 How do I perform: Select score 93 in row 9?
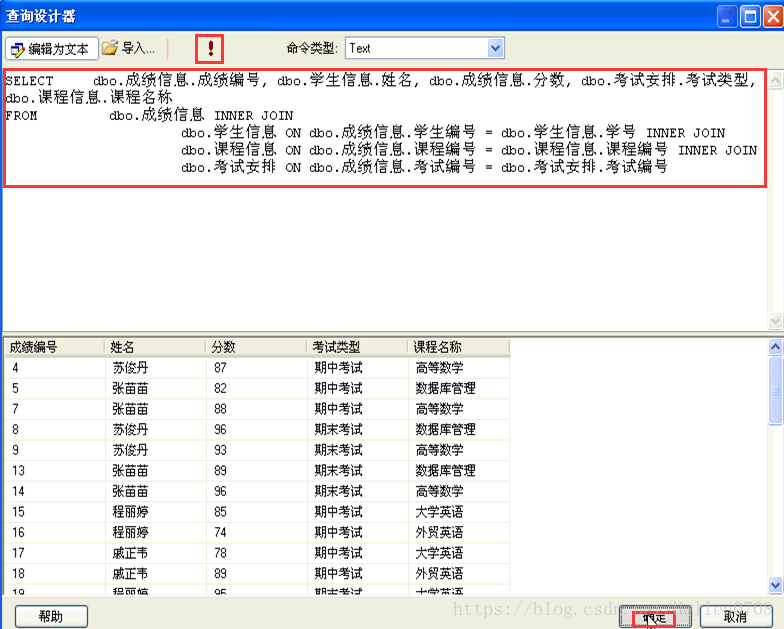(256, 450)
